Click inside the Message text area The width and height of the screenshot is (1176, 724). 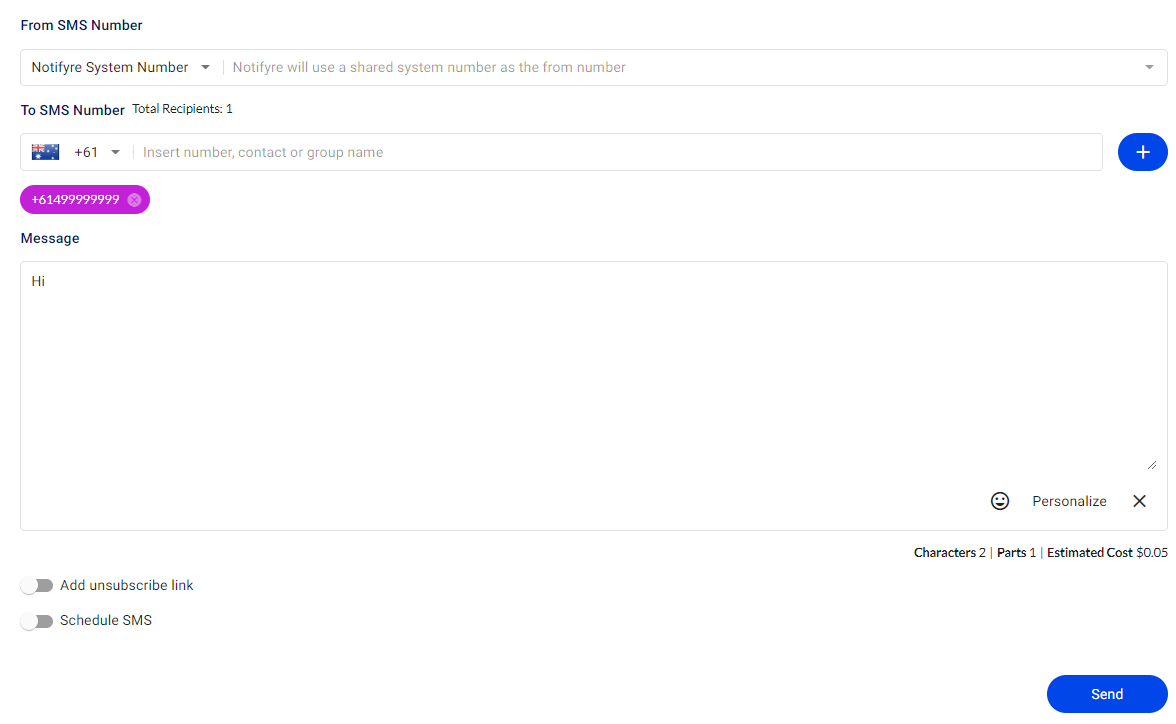(593, 368)
